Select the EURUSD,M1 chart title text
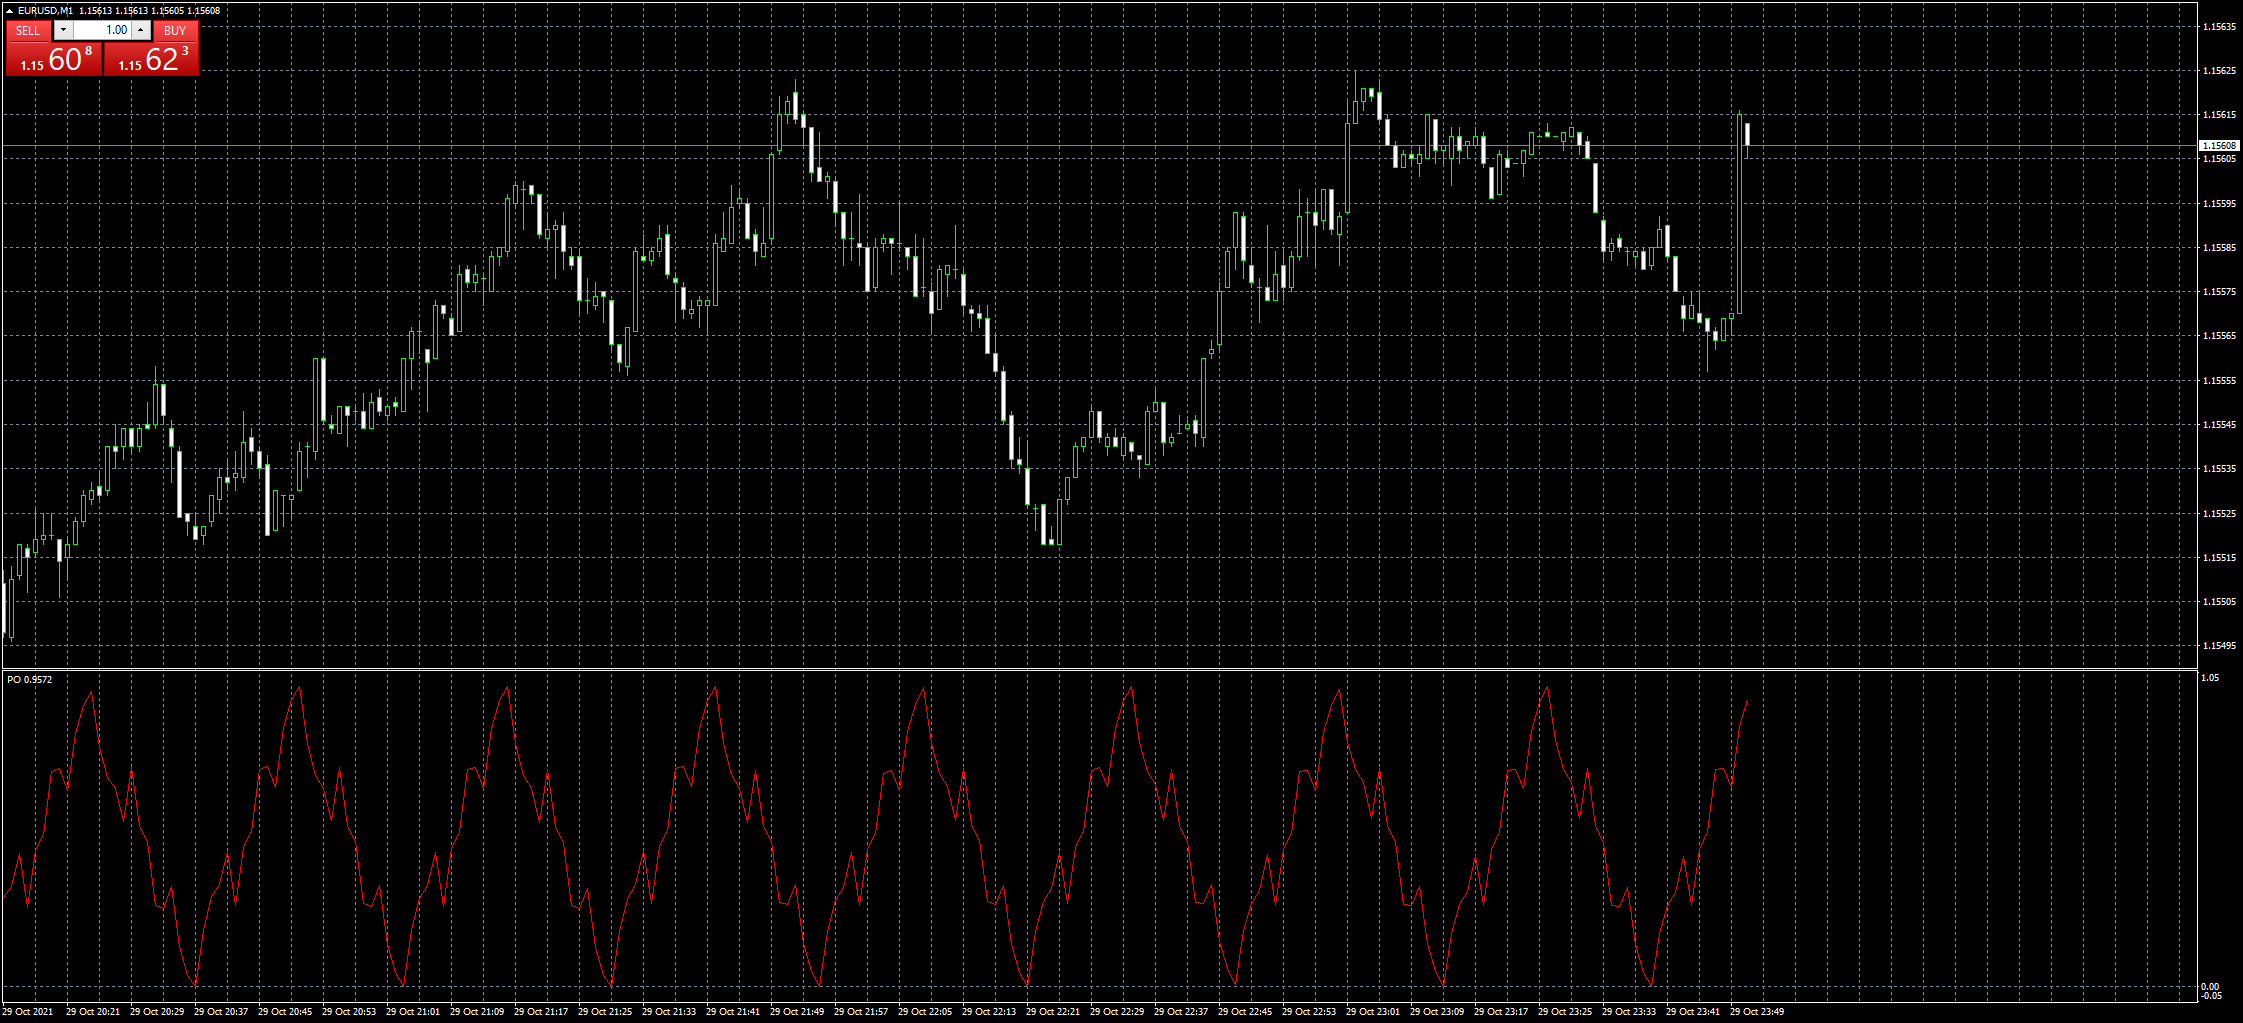 (x=45, y=11)
